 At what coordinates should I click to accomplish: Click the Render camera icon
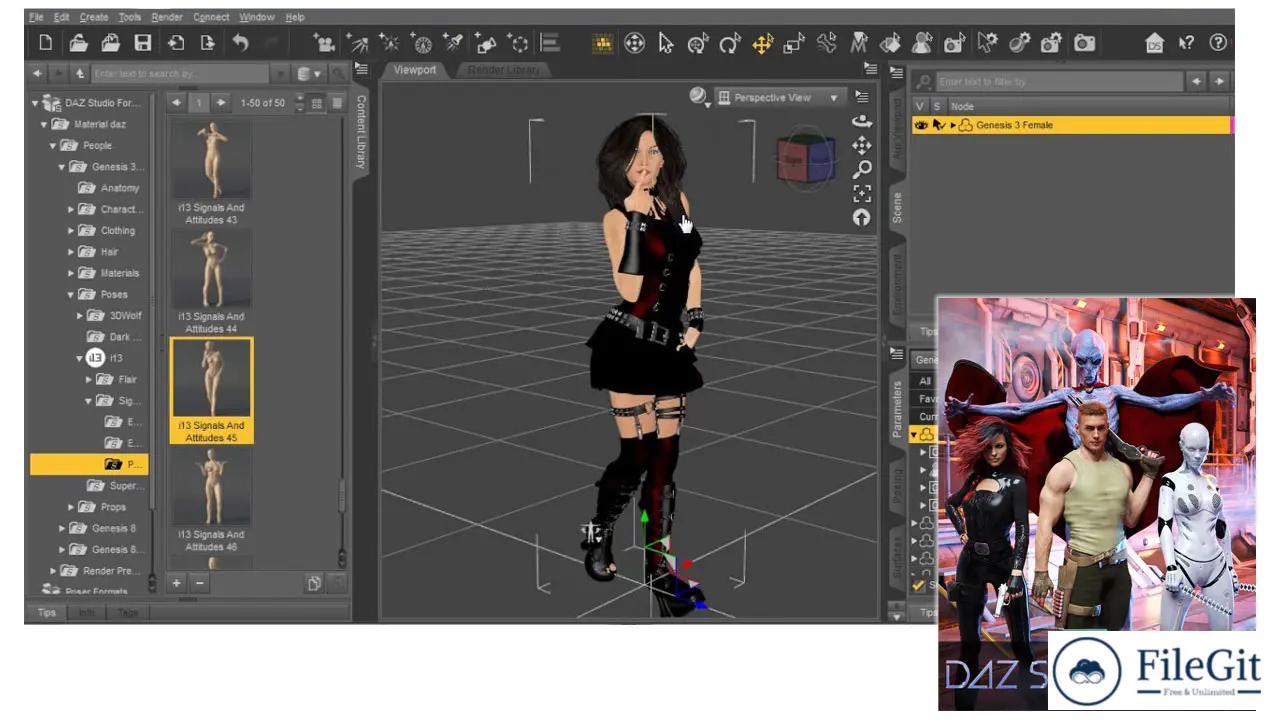(1084, 43)
